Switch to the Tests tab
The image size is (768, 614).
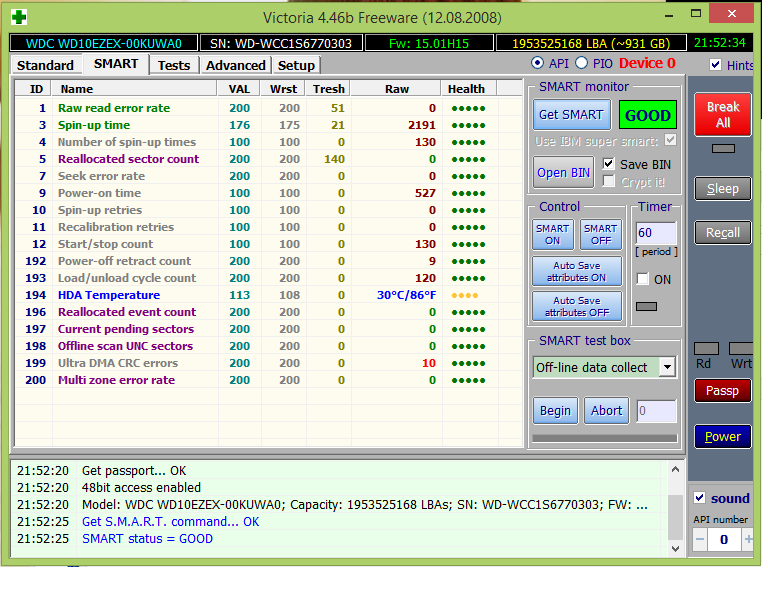pos(174,65)
